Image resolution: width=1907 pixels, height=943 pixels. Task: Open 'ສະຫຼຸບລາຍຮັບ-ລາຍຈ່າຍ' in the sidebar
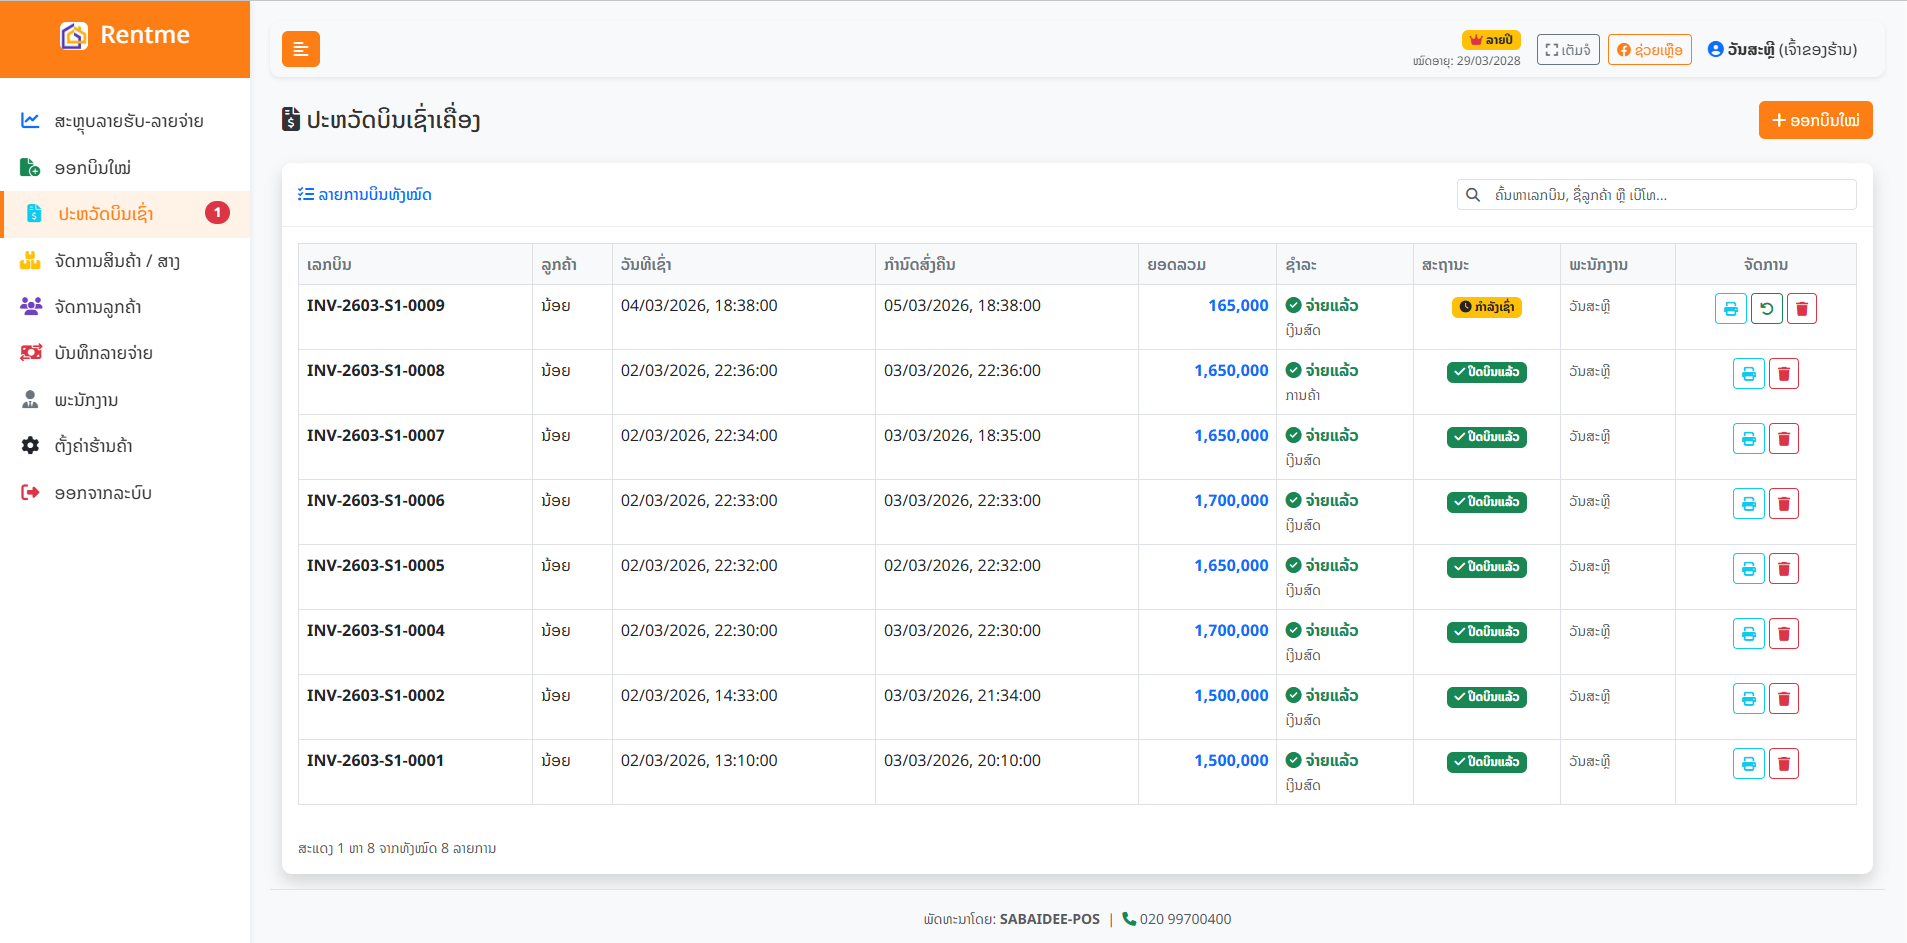tap(128, 121)
